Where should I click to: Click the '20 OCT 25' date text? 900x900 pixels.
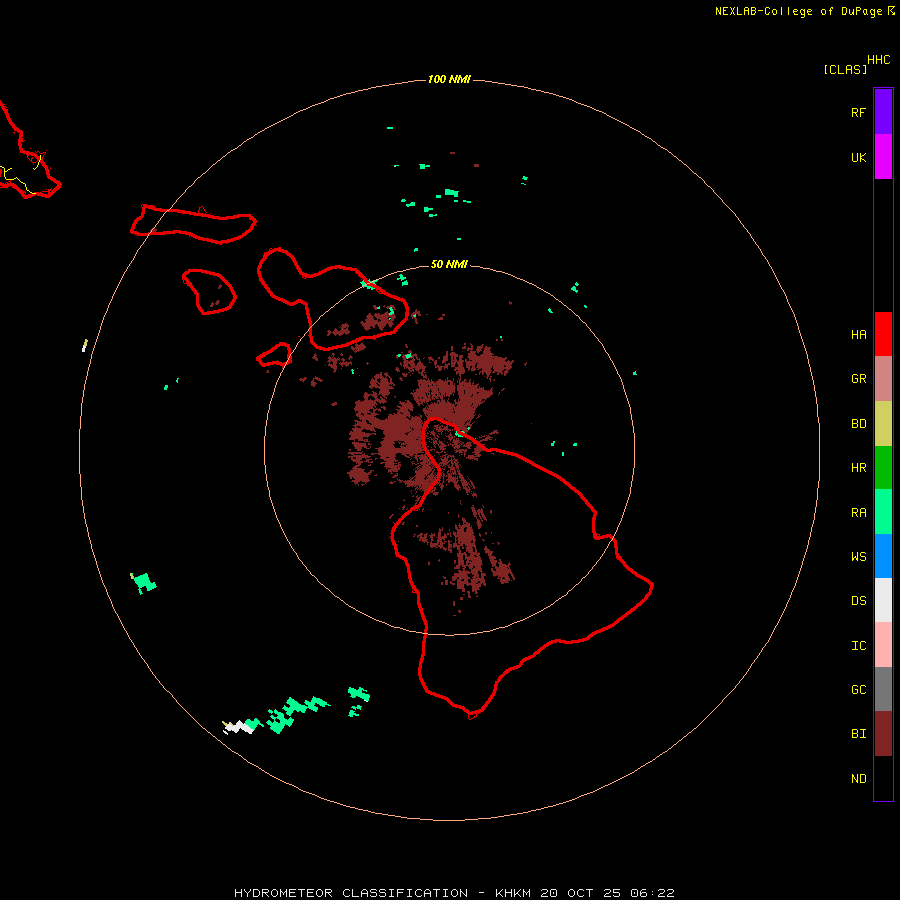click(580, 893)
